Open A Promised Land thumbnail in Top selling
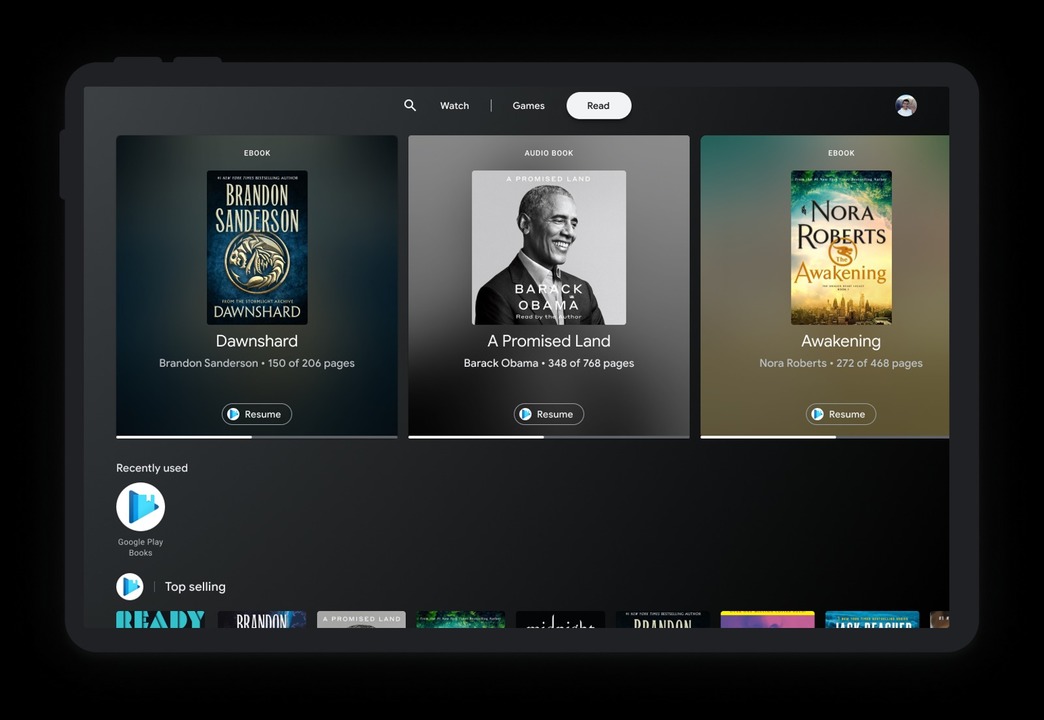Image resolution: width=1044 pixels, height=720 pixels. 362,619
